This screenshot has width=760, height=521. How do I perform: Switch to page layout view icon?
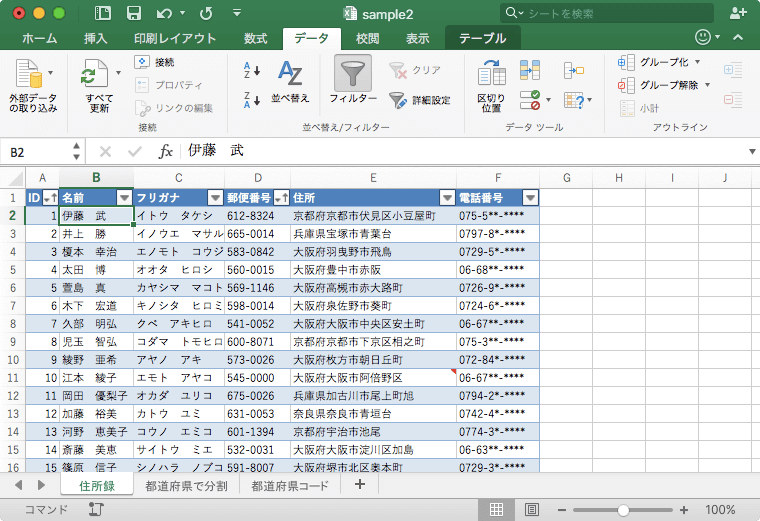pos(532,509)
